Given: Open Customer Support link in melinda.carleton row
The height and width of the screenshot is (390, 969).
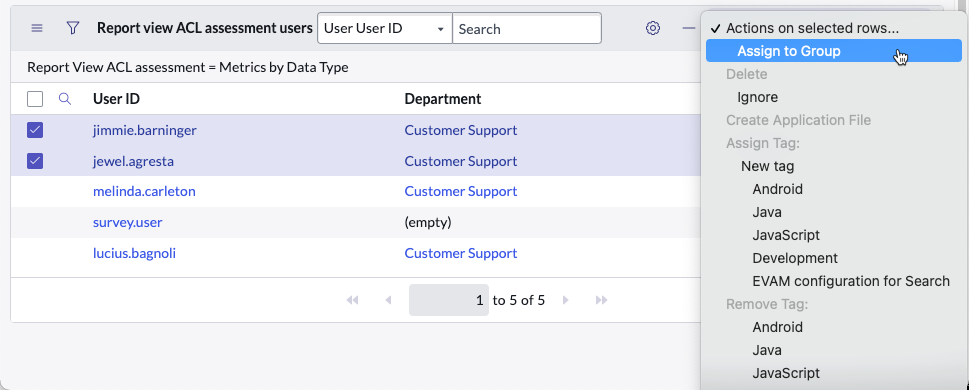Looking at the screenshot, I should 460,192.
